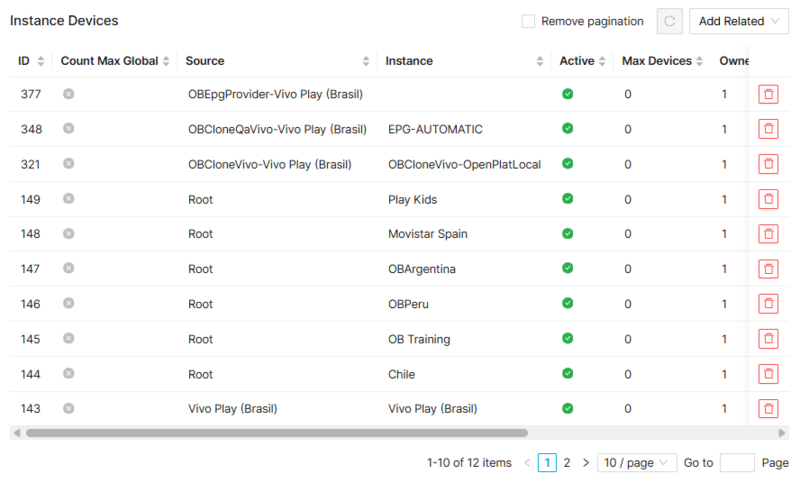Sort the table by ID column
This screenshot has width=800, height=483.
[x=31, y=61]
